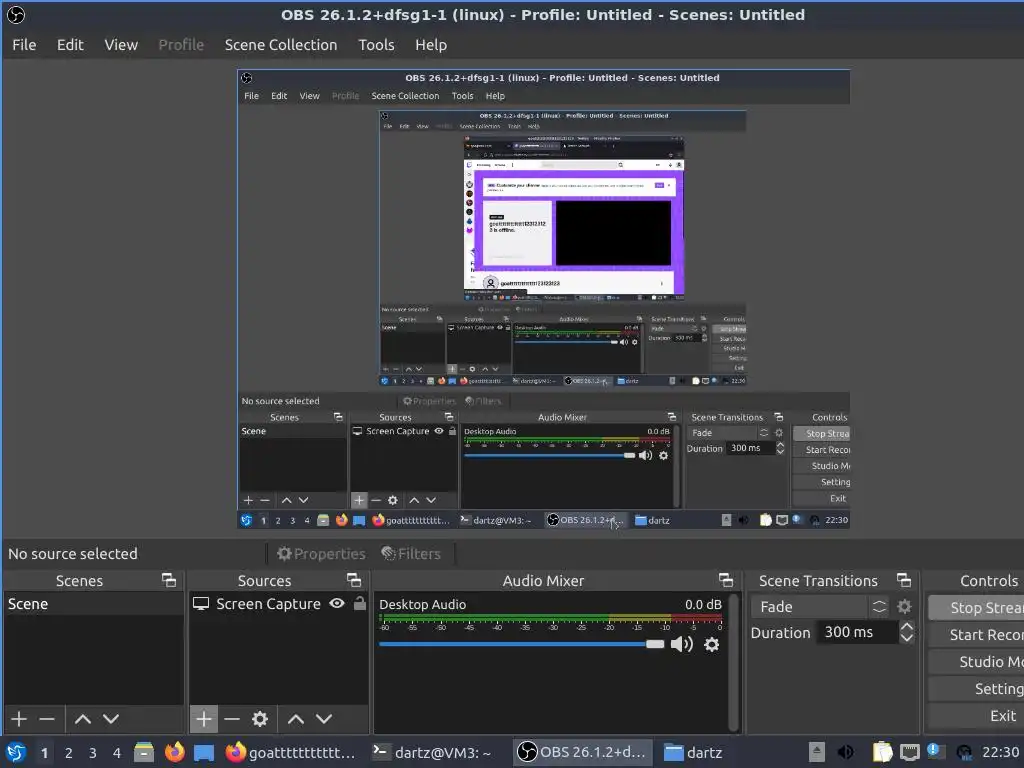Open the network tray icon
Screen dimensions: 1024x768
pyautogui.click(x=910, y=752)
